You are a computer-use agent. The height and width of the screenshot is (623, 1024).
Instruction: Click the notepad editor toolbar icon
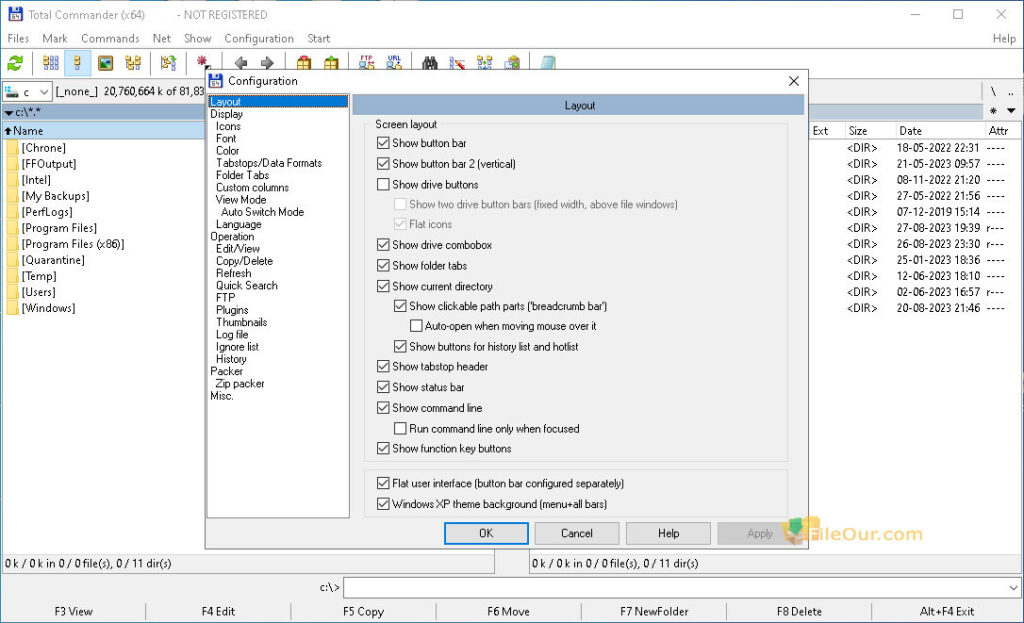(546, 62)
